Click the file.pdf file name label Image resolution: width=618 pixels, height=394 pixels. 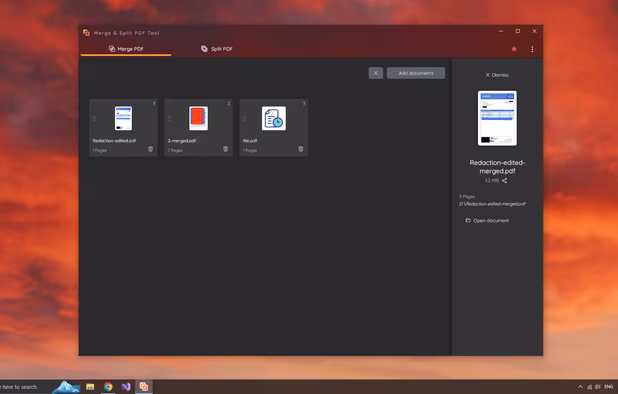[250, 141]
